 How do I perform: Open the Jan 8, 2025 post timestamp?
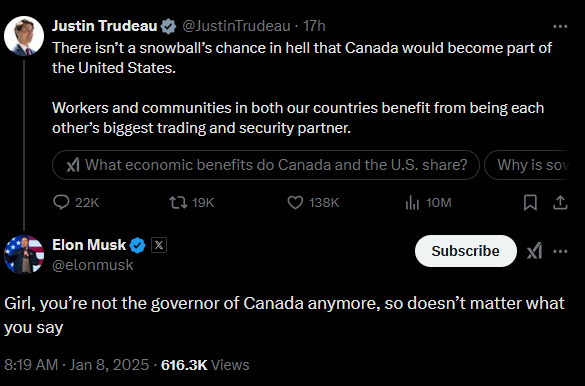[x=76, y=365]
